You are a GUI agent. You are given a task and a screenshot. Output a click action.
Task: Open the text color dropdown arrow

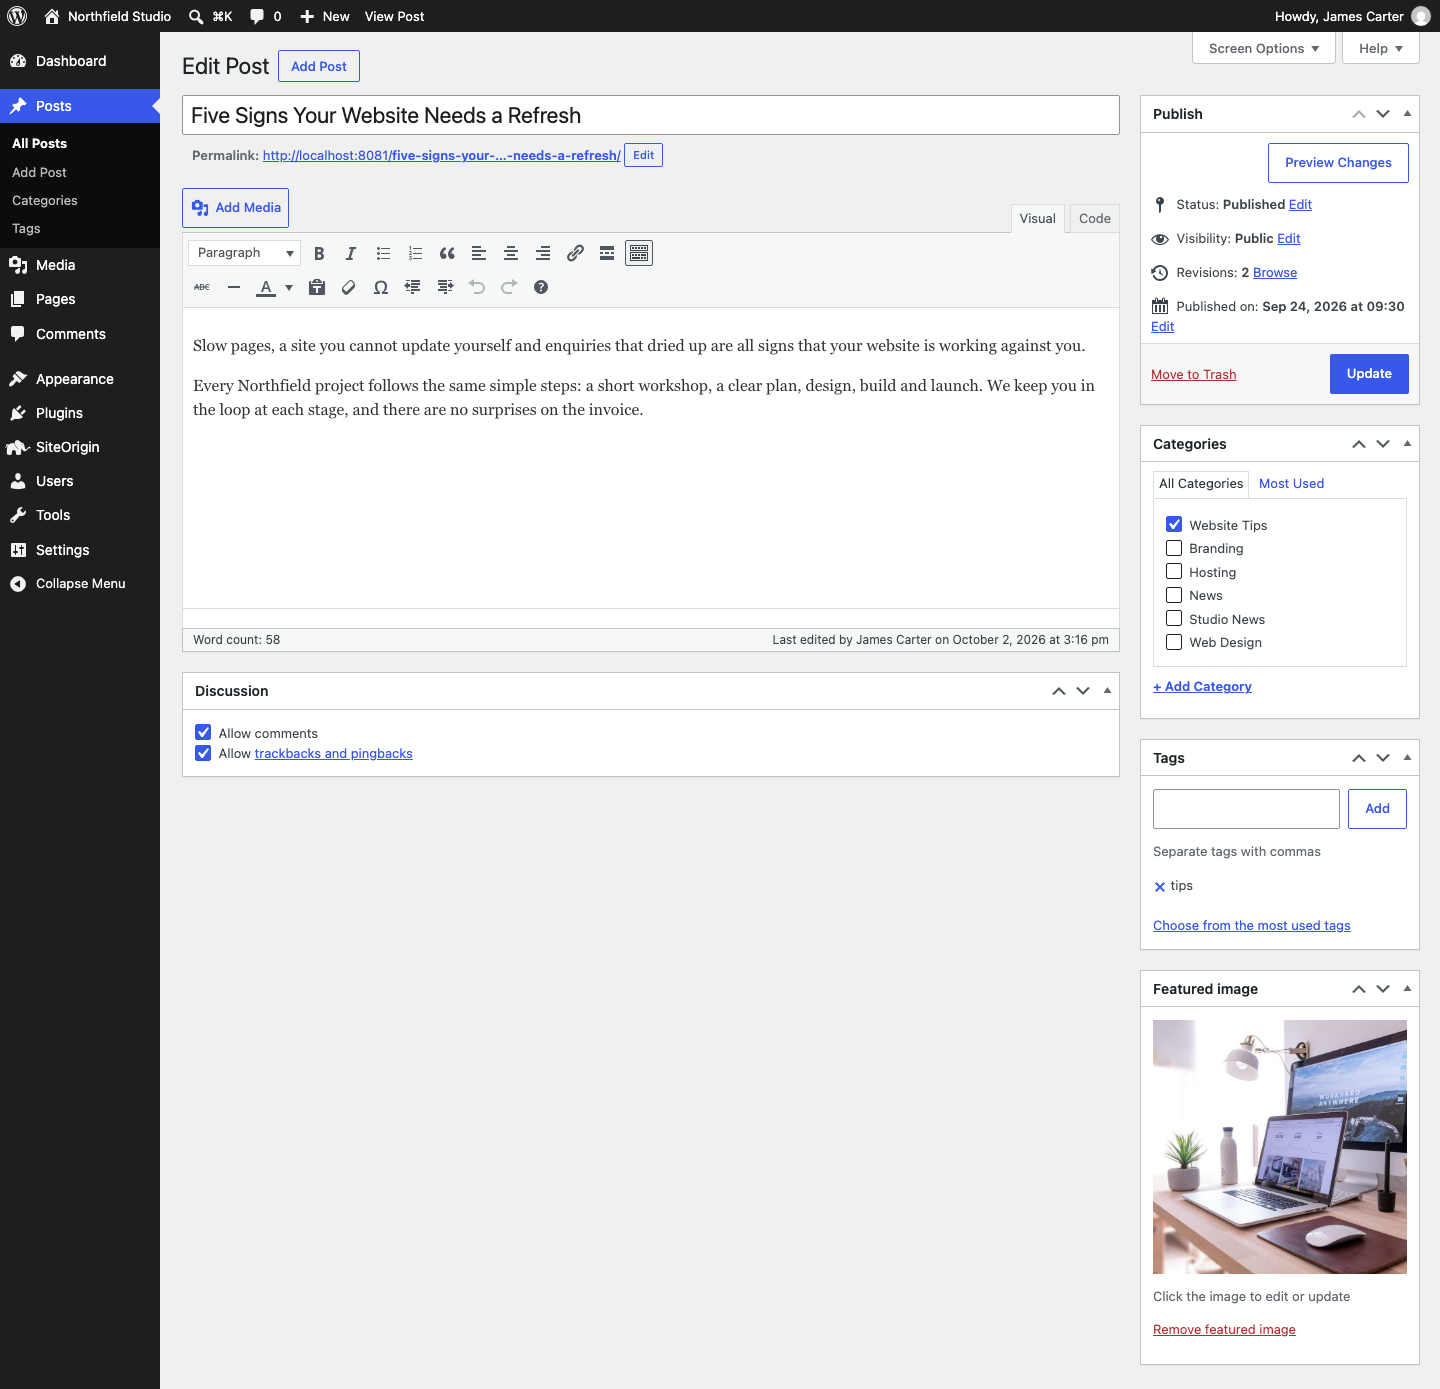pos(289,287)
